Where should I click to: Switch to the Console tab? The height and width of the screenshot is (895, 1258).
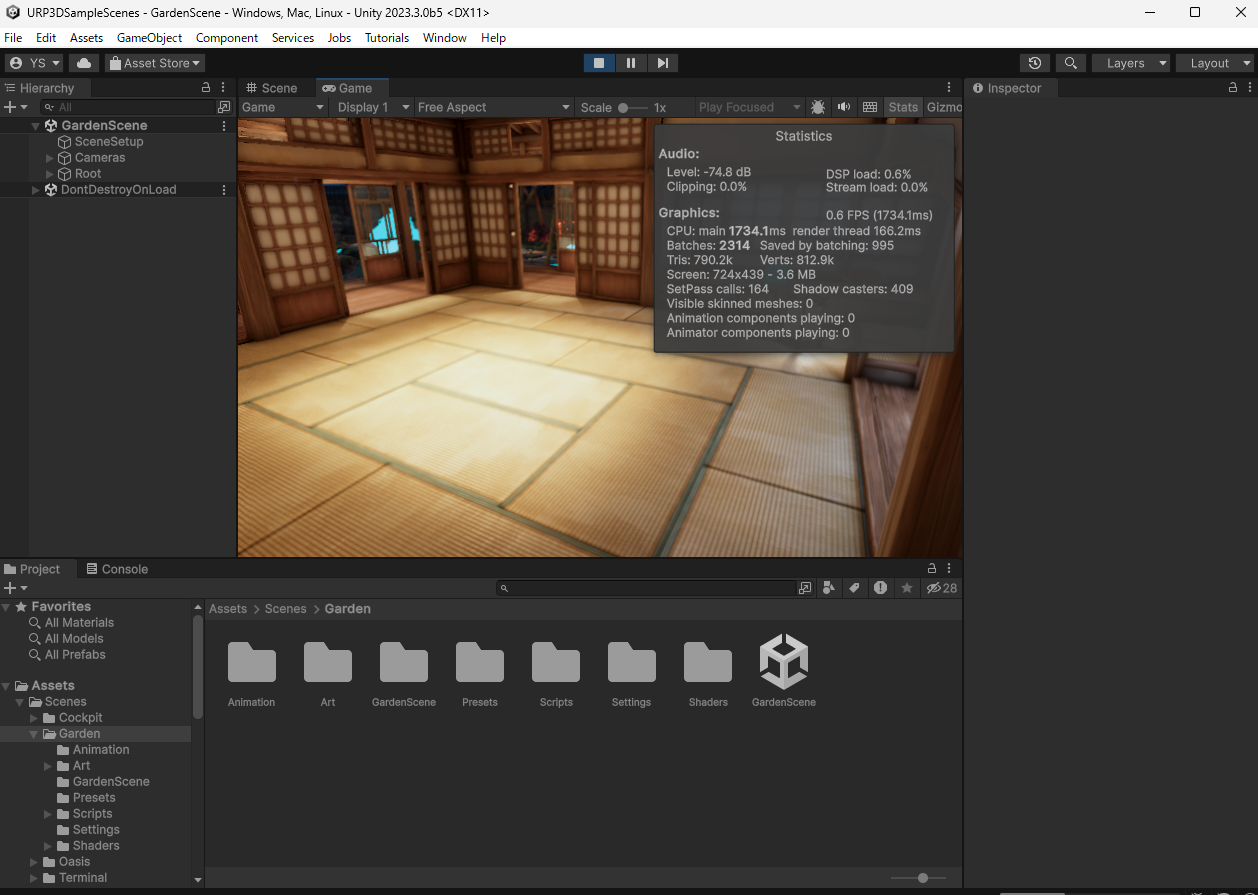(116, 569)
